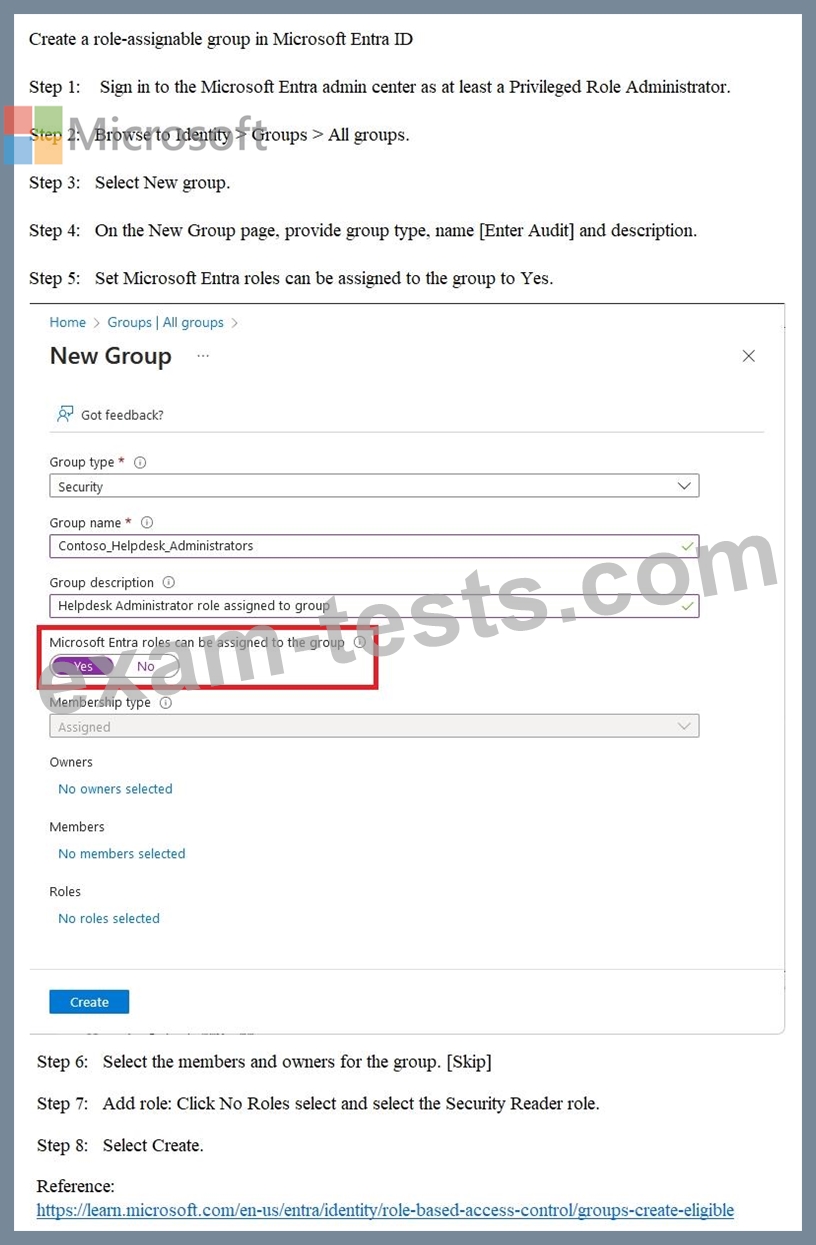Click the chevron after All groups breadcrumb
The width and height of the screenshot is (816, 1245).
click(235, 323)
